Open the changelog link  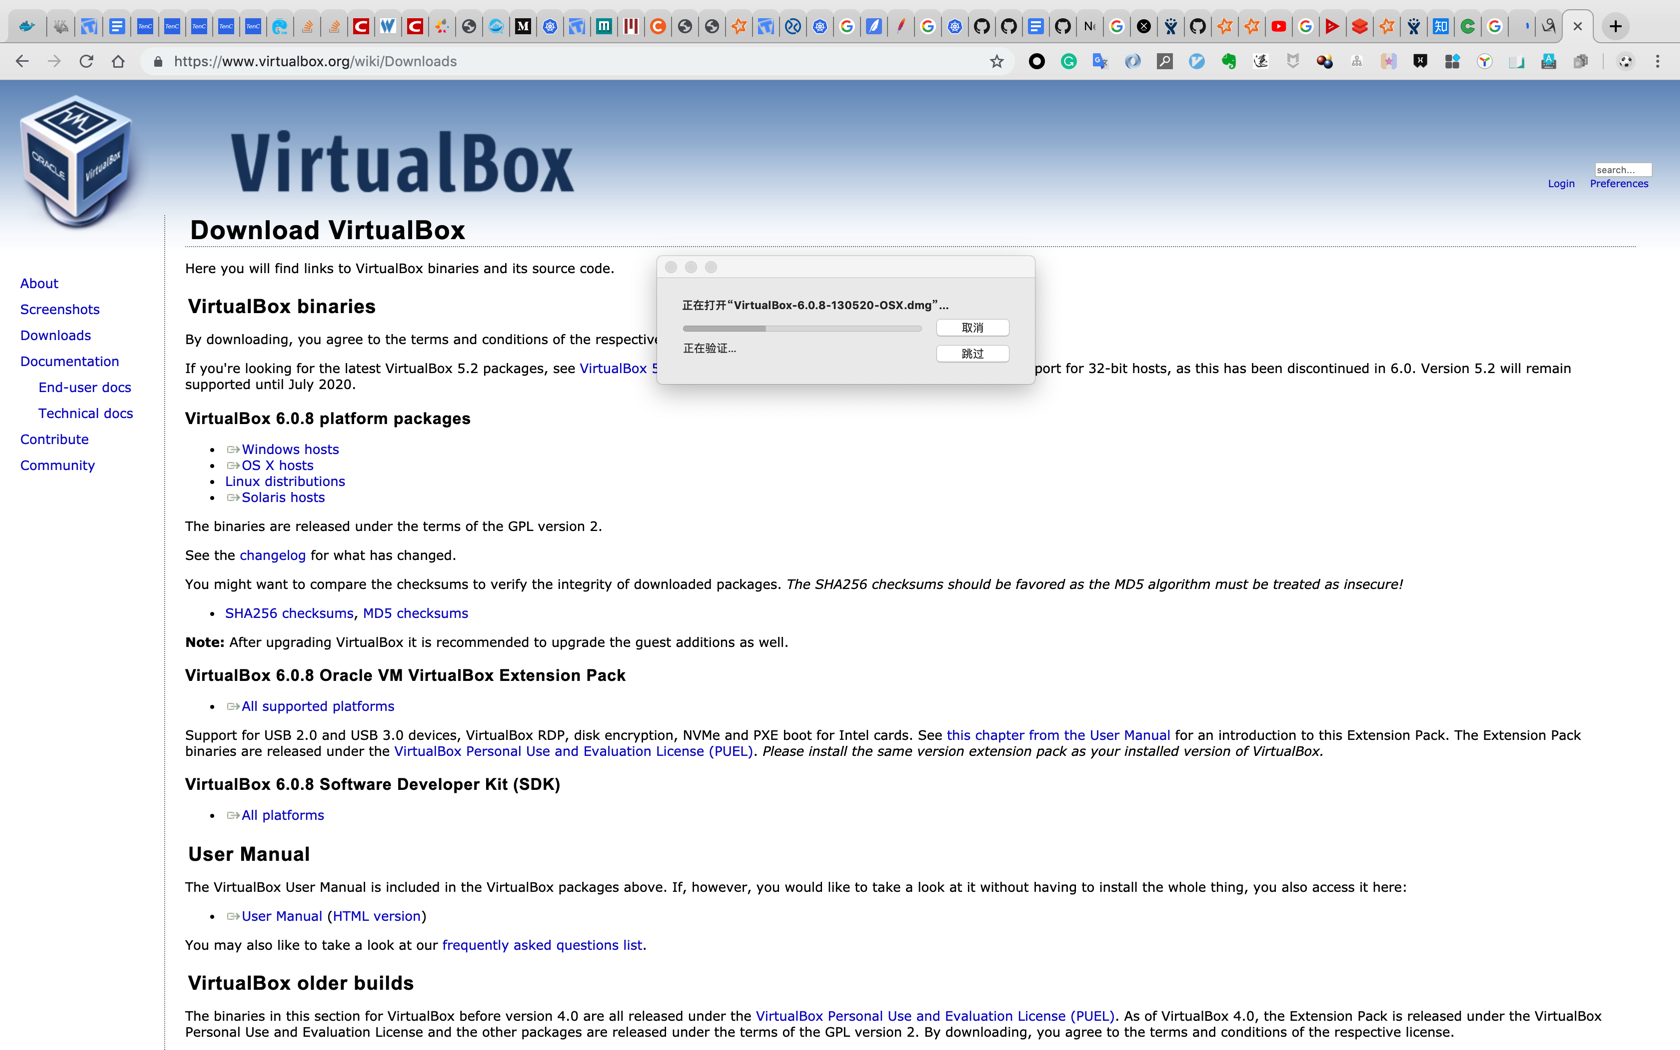point(272,556)
